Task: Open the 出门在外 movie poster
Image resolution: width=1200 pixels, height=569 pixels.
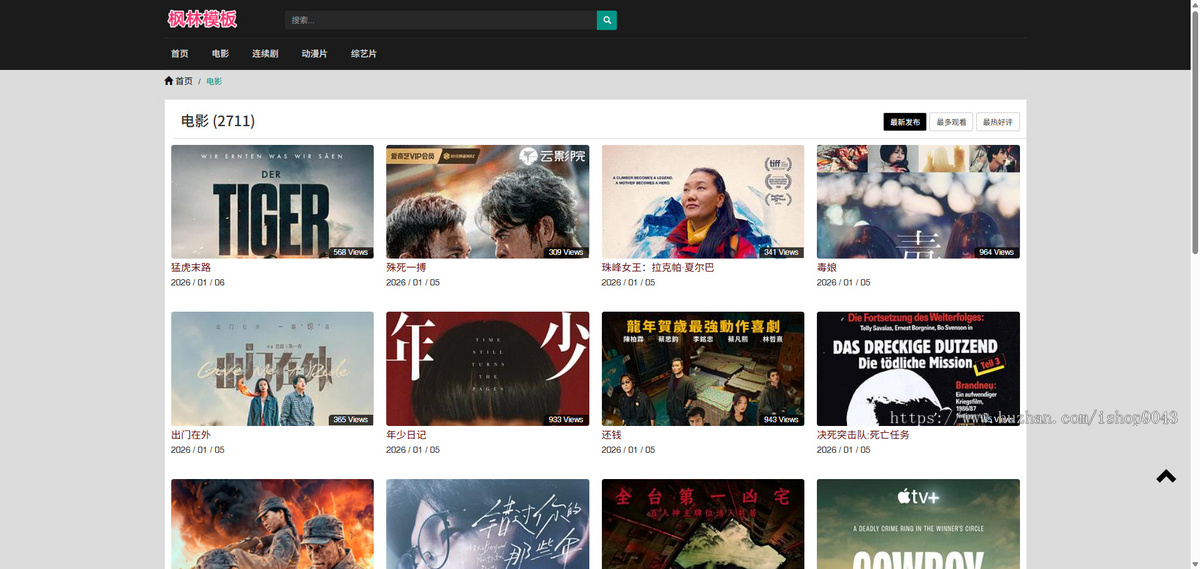Action: [272, 369]
